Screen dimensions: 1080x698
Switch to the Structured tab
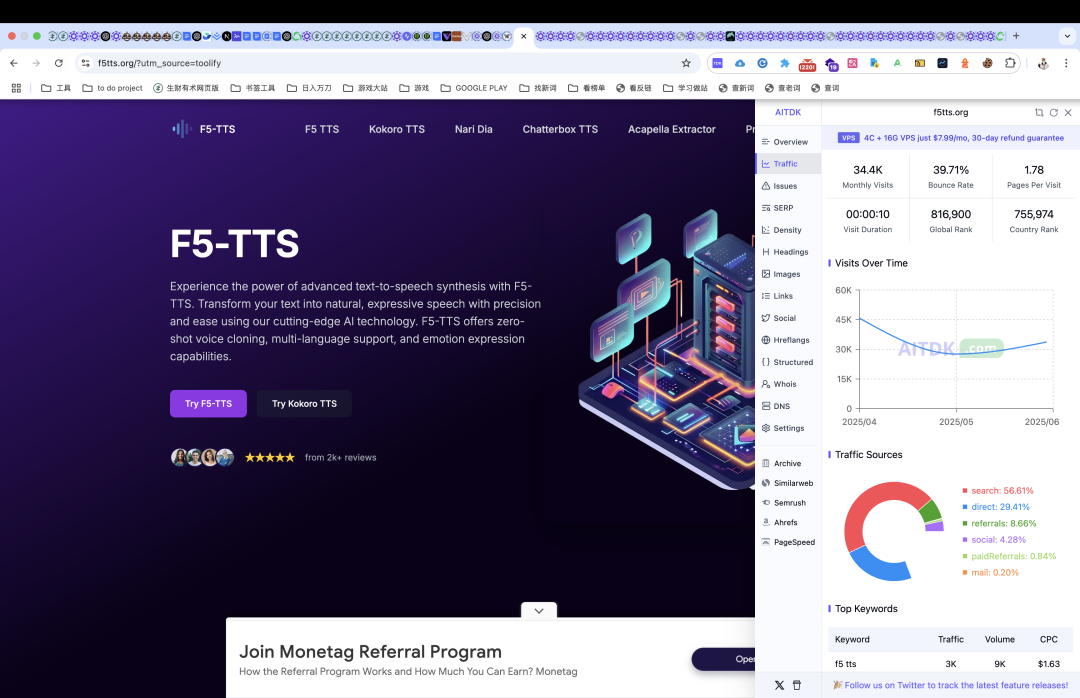tap(788, 362)
